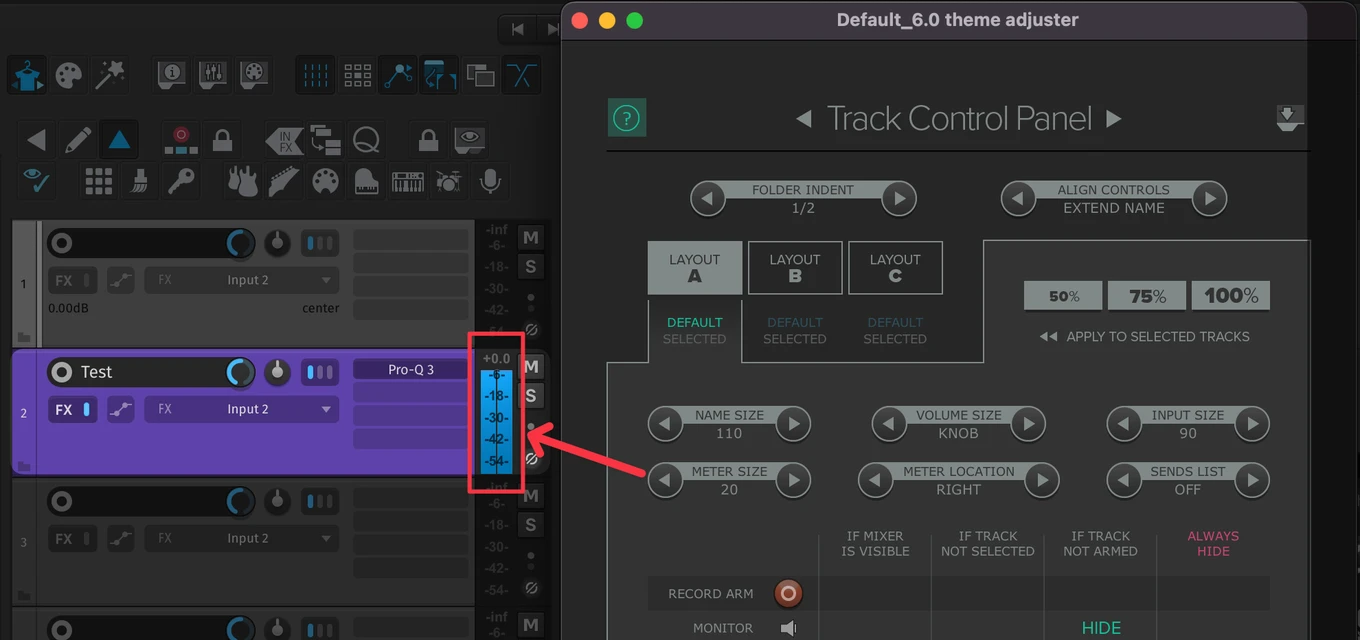Open the theme adjuster help question mark
1360x640 pixels.
[x=626, y=119]
